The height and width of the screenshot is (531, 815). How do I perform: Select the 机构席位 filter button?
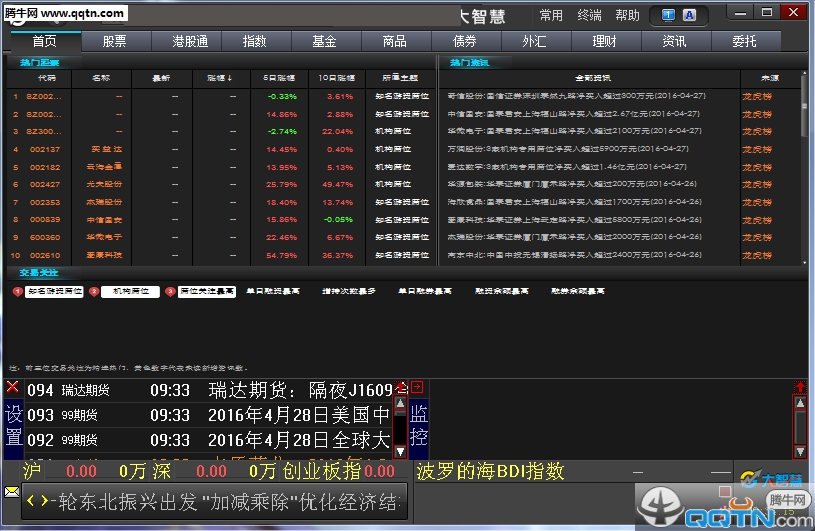coord(130,291)
